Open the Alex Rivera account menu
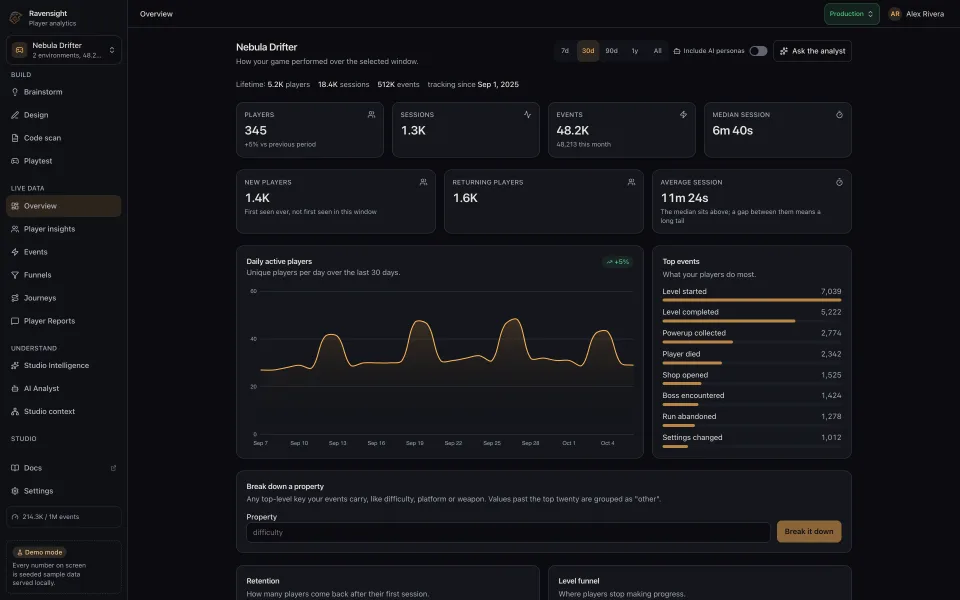Screen dimensions: 960x600 click(917, 14)
